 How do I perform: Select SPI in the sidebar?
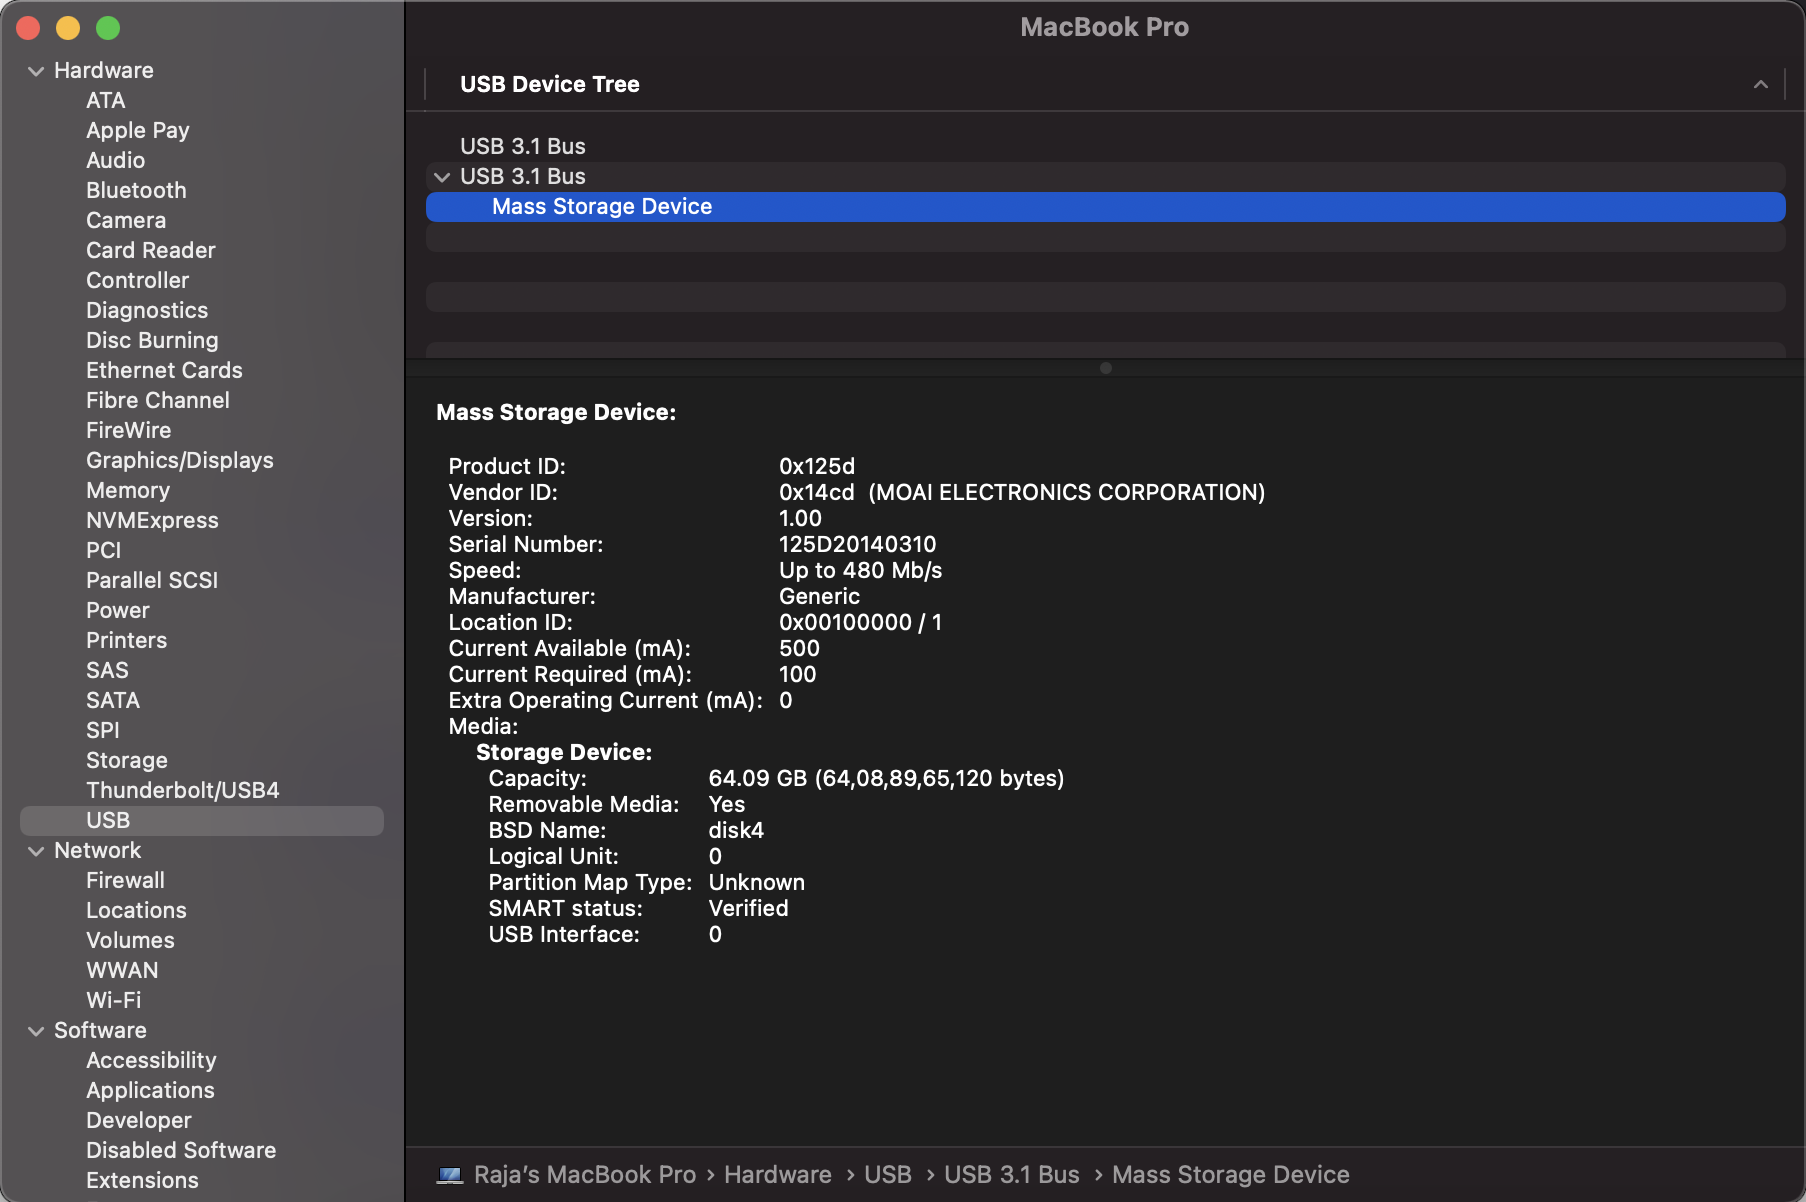103,730
